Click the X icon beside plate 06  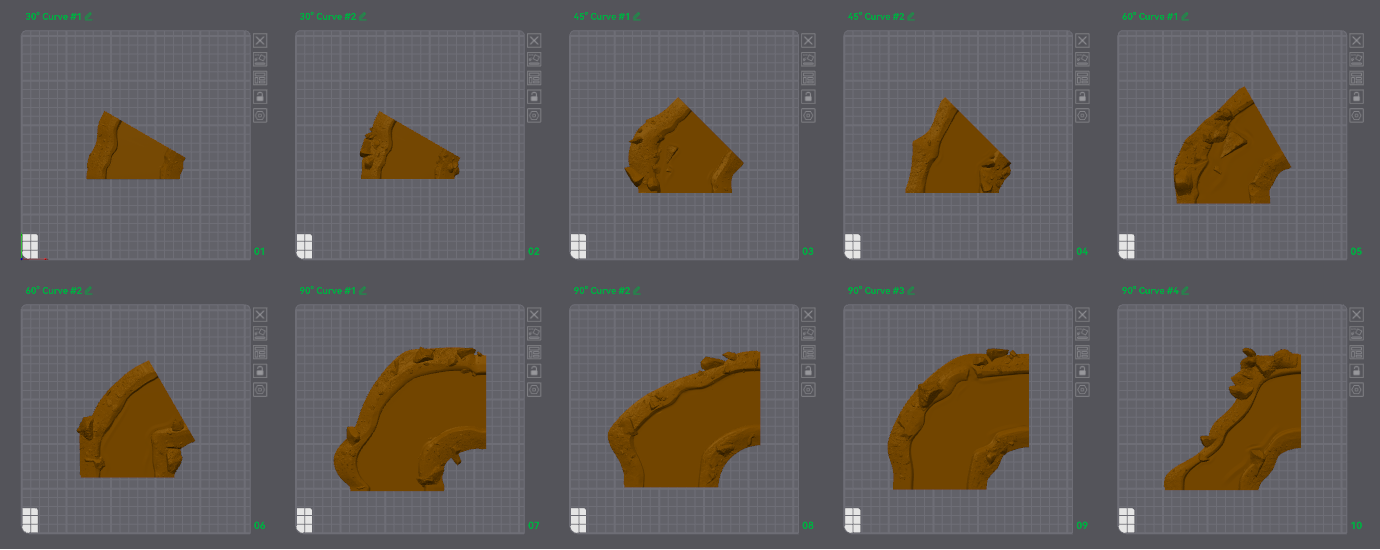coord(260,314)
